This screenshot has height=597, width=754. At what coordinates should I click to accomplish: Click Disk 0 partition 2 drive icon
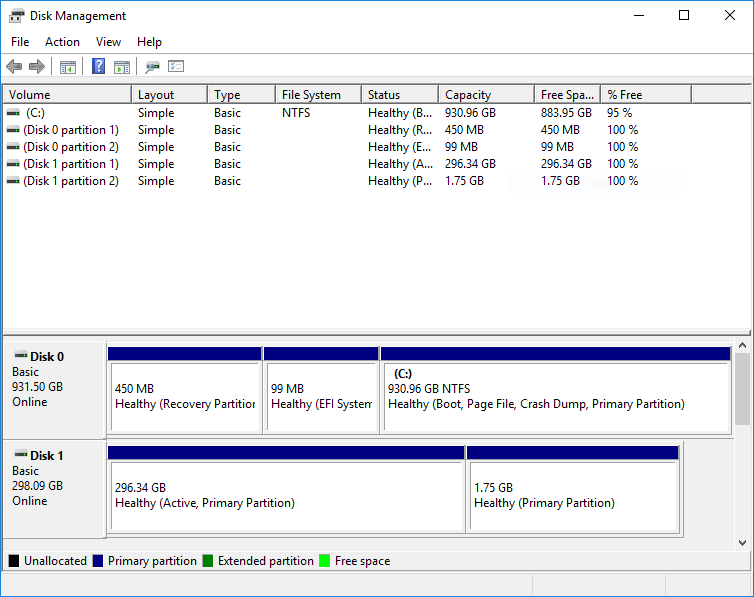pos(13,147)
